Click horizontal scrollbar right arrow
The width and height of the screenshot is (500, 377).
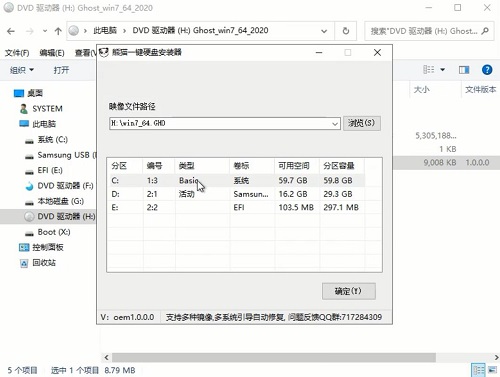pyautogui.click(x=496, y=357)
